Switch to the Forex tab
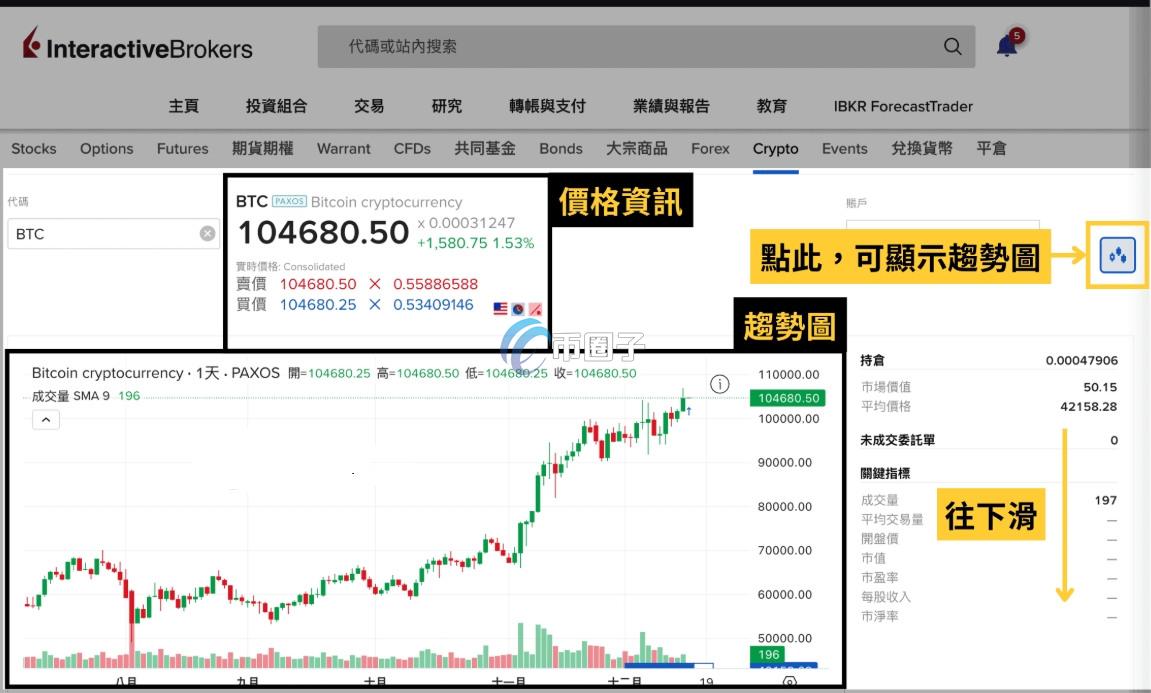This screenshot has width=1151, height=693. point(710,148)
